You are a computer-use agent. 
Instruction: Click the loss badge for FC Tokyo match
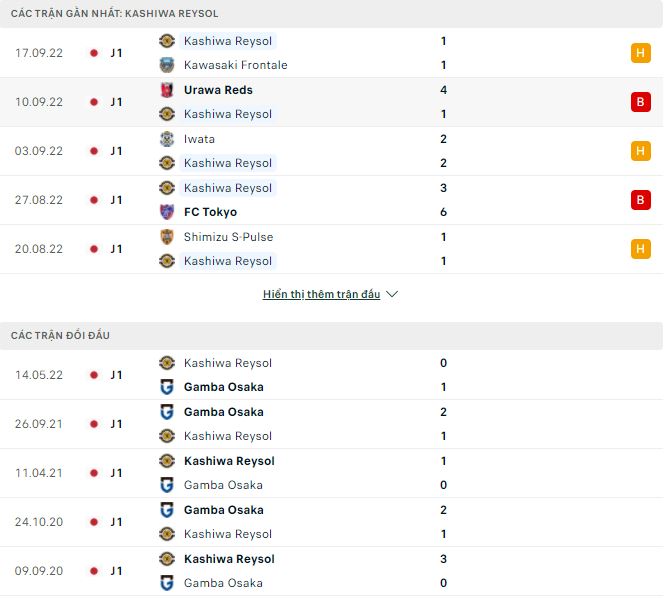[x=641, y=200]
